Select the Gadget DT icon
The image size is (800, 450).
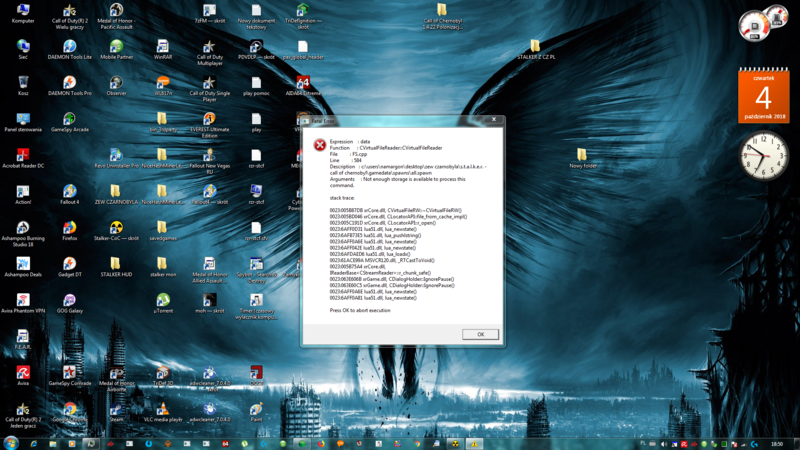point(70,267)
